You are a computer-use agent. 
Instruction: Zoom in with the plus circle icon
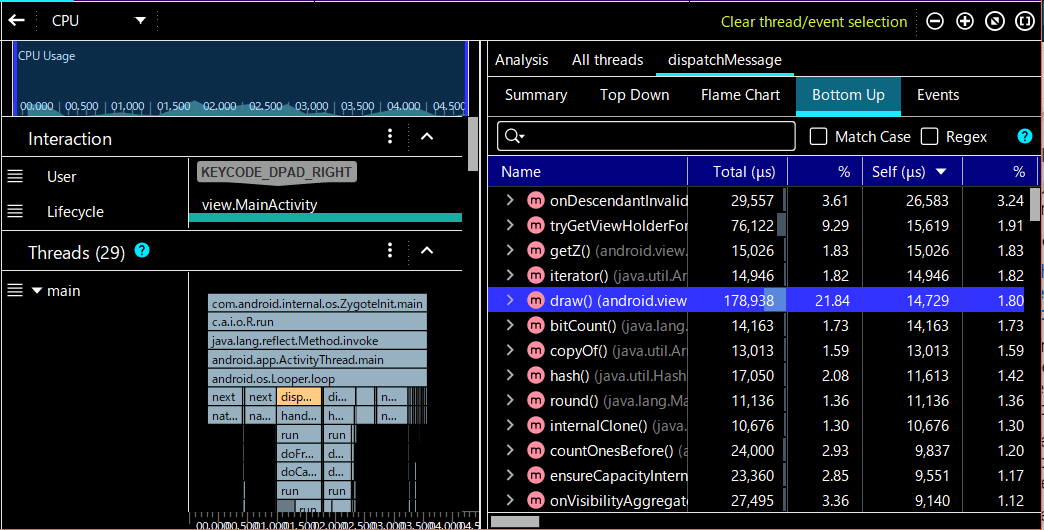tap(965, 21)
